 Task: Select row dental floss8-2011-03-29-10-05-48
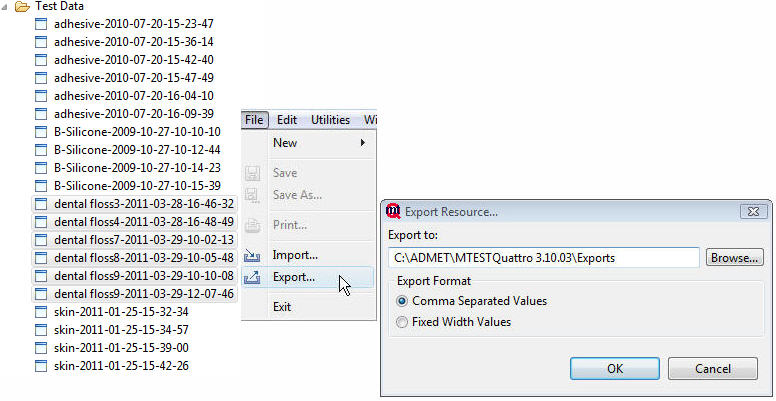tap(135, 257)
